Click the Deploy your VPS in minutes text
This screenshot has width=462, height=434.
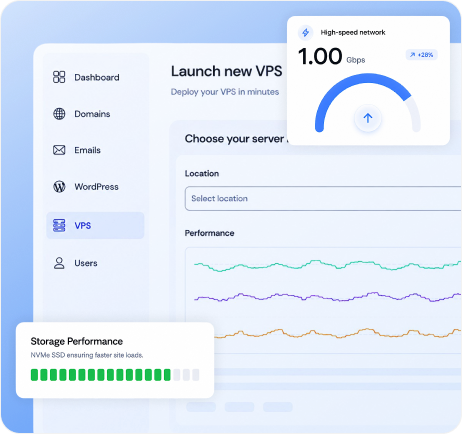(225, 92)
